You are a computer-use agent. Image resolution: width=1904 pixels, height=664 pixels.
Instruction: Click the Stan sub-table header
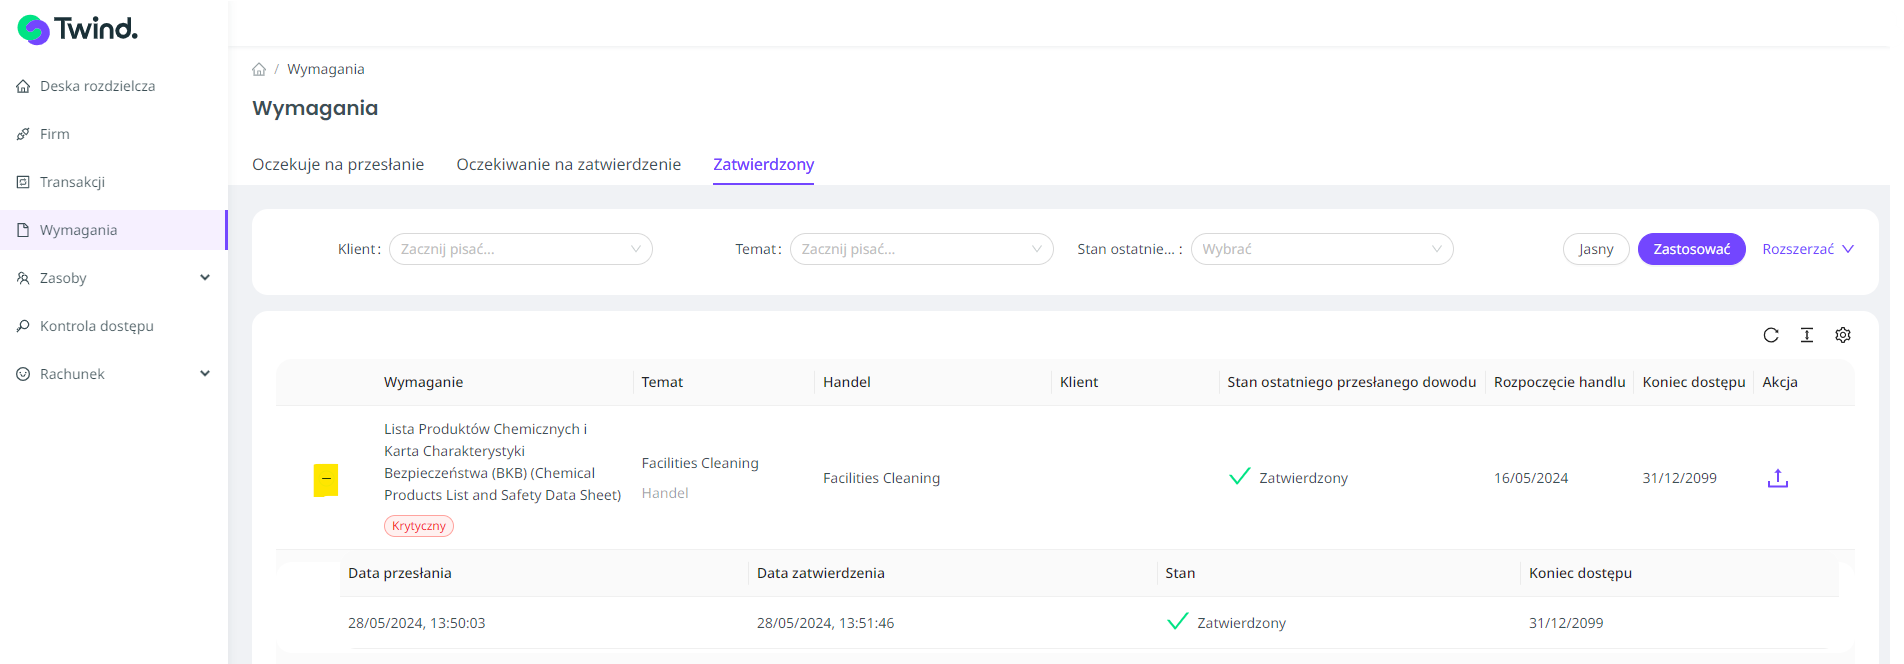[1180, 573]
